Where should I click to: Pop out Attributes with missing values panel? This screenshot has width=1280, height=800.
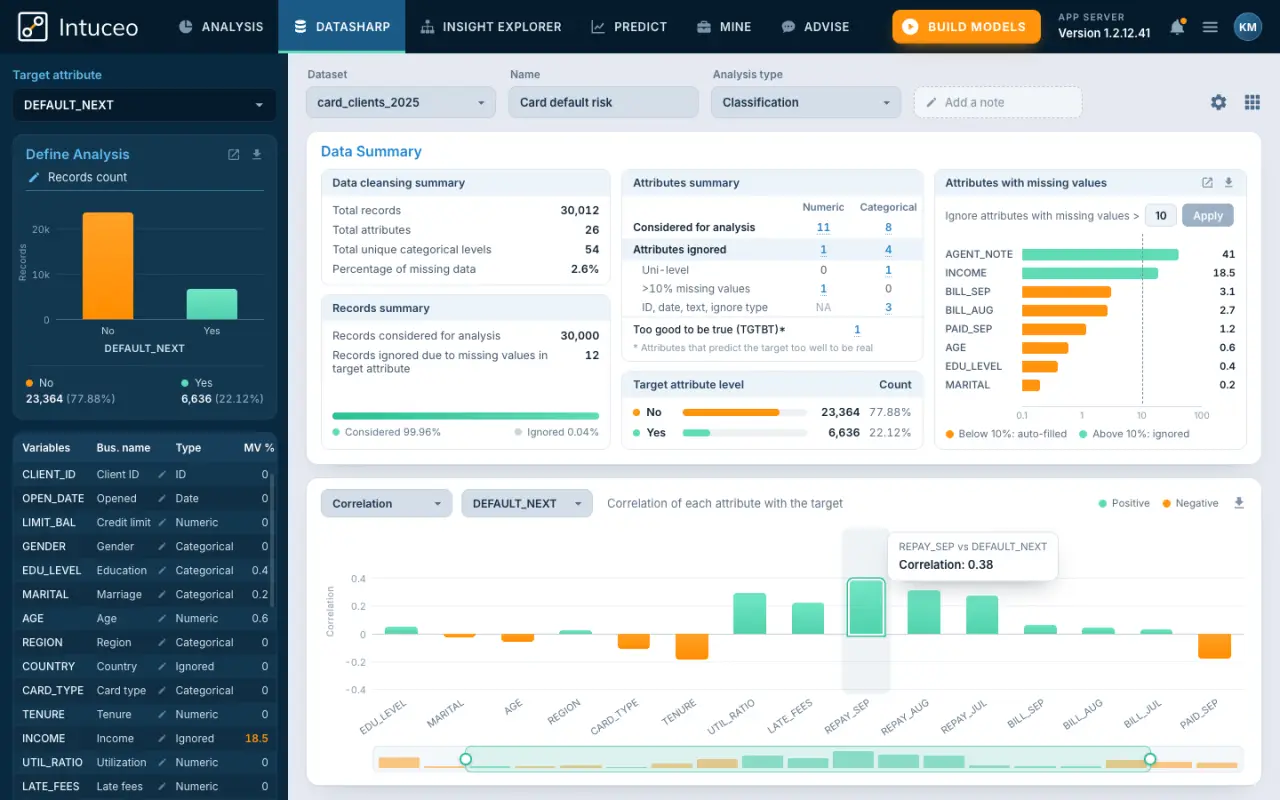pyautogui.click(x=1207, y=183)
